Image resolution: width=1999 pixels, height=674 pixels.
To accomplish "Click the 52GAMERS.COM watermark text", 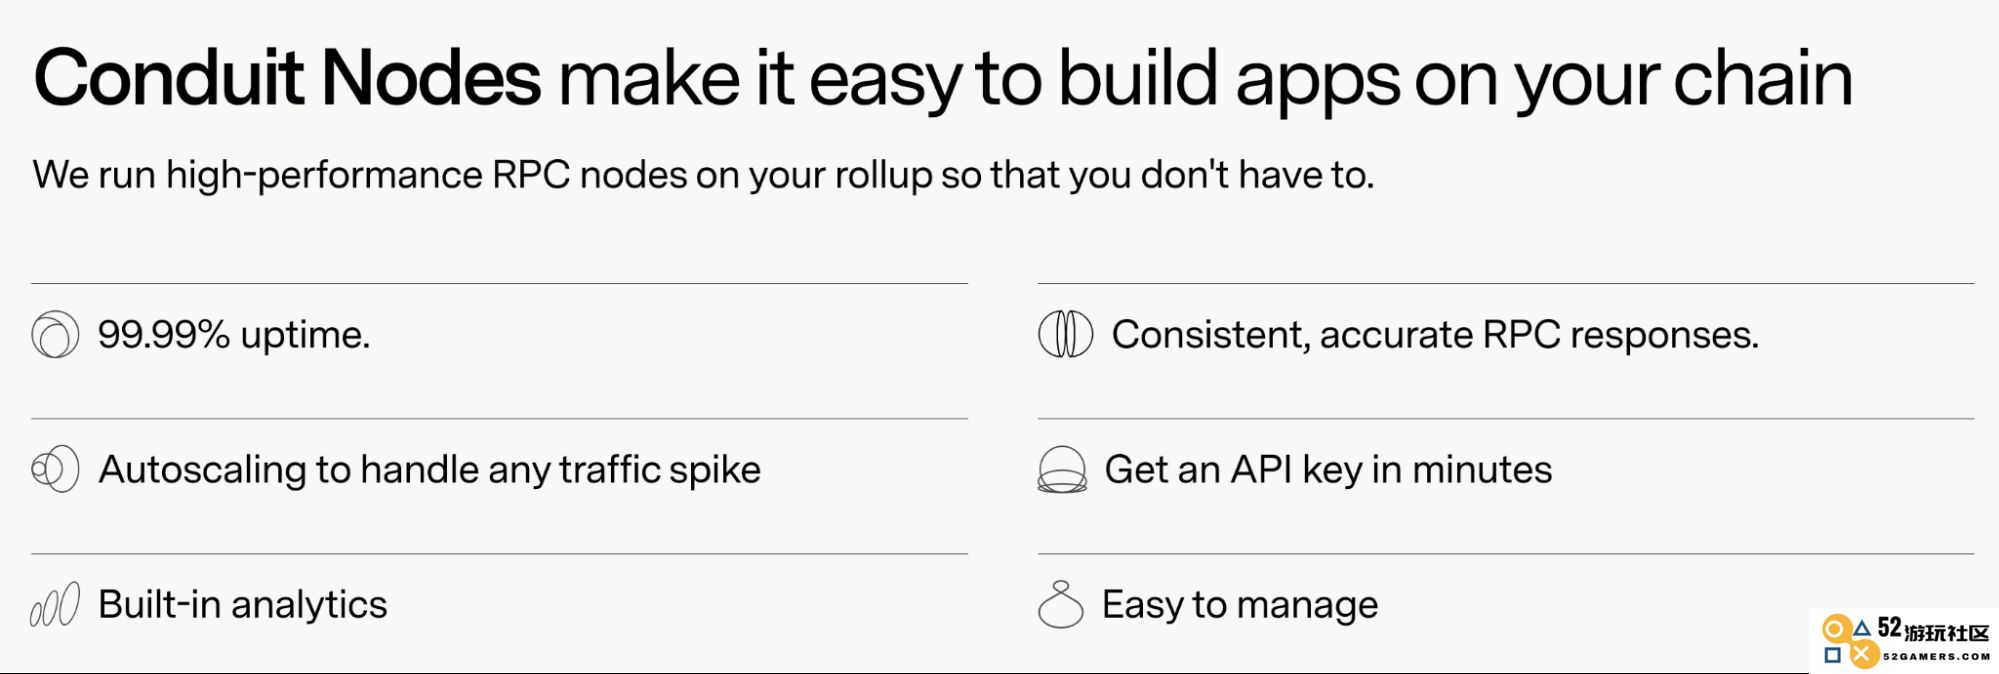I will click(x=1937, y=657).
